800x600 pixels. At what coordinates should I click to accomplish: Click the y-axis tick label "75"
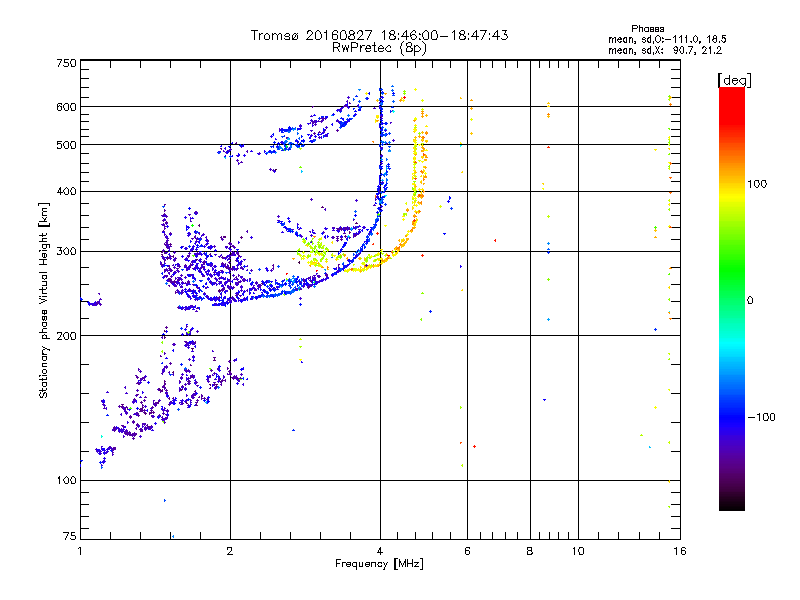[x=70, y=536]
